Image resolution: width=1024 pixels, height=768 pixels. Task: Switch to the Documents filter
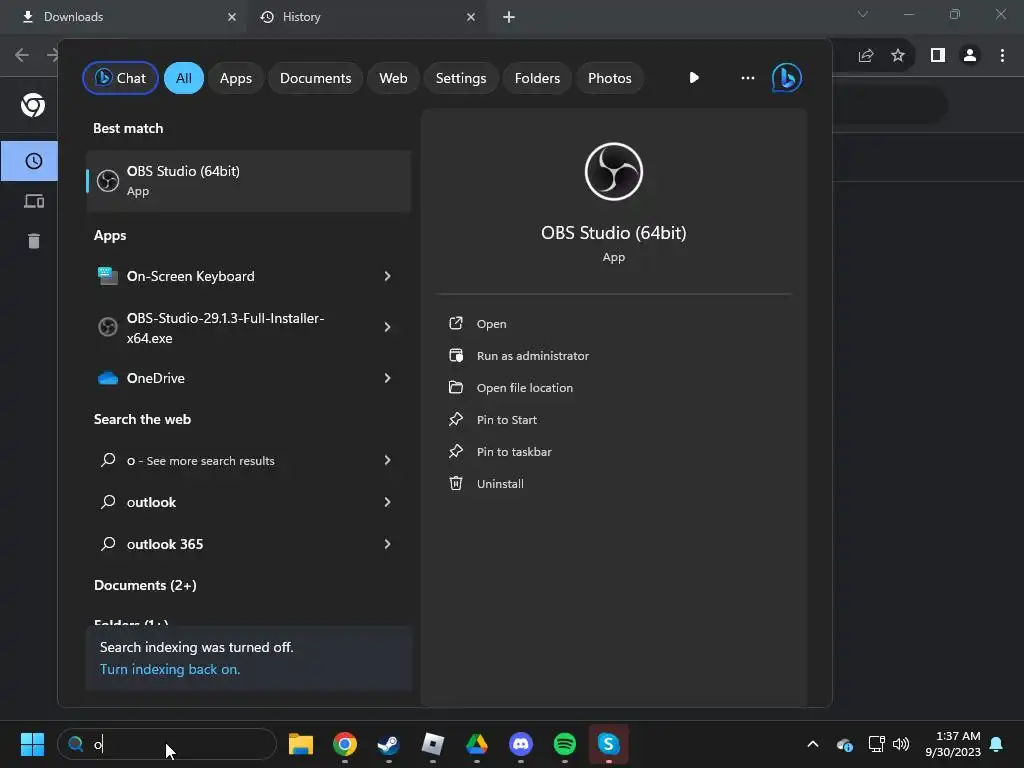315,78
